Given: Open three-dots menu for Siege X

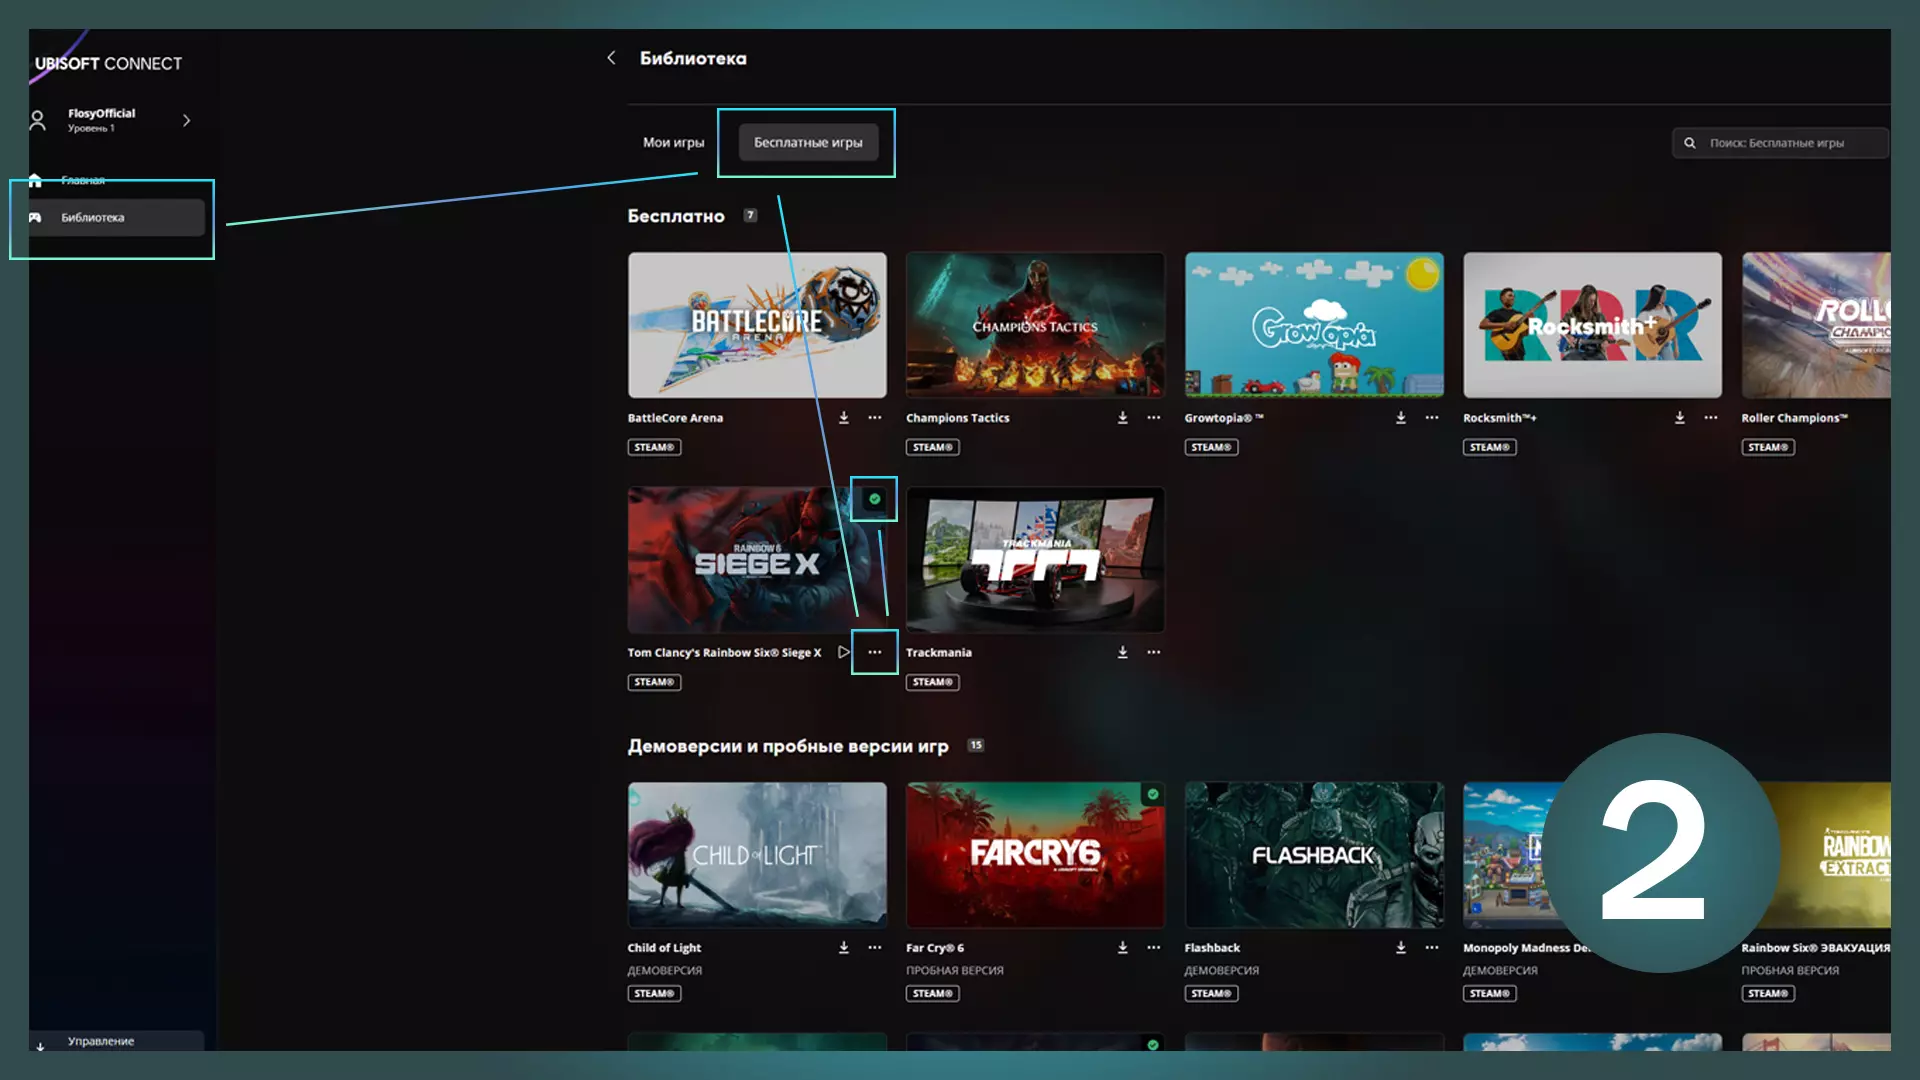Looking at the screenshot, I should 874,652.
